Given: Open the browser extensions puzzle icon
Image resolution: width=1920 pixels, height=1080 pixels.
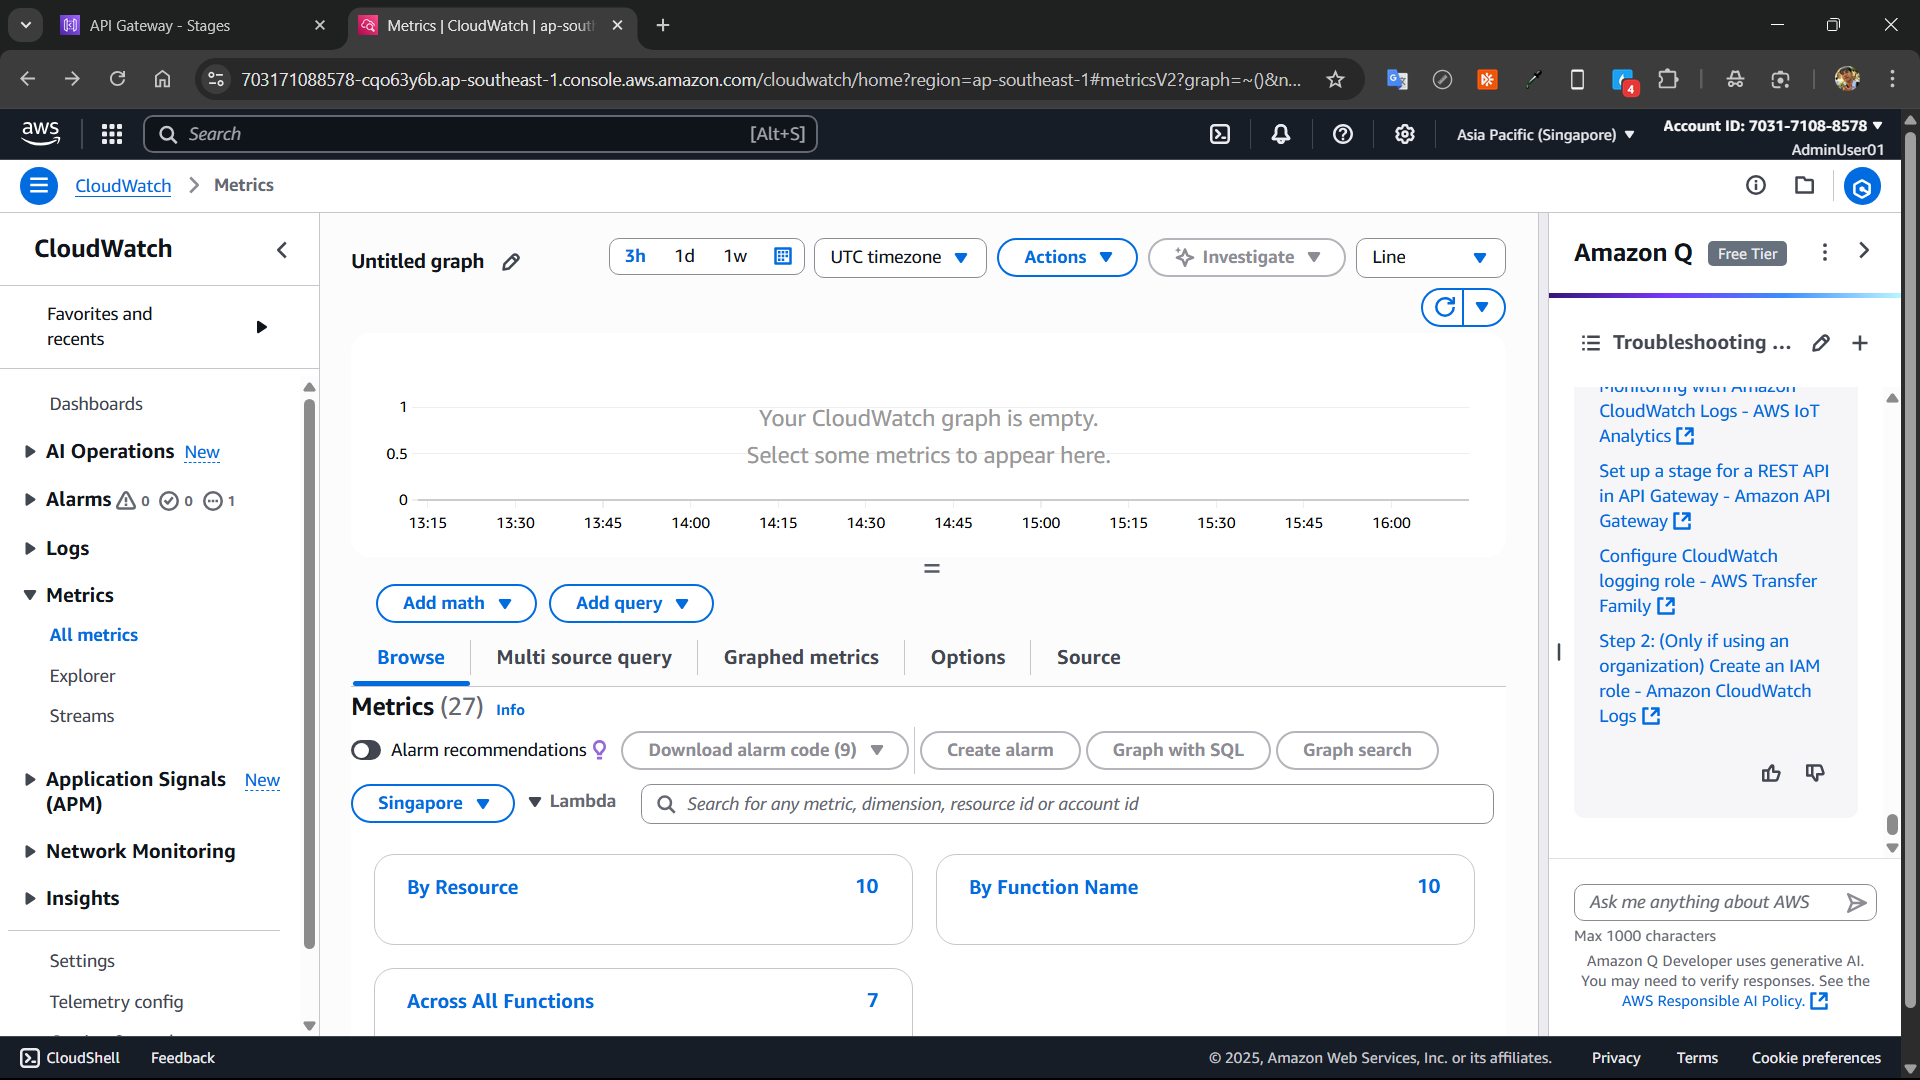Looking at the screenshot, I should pyautogui.click(x=1668, y=79).
